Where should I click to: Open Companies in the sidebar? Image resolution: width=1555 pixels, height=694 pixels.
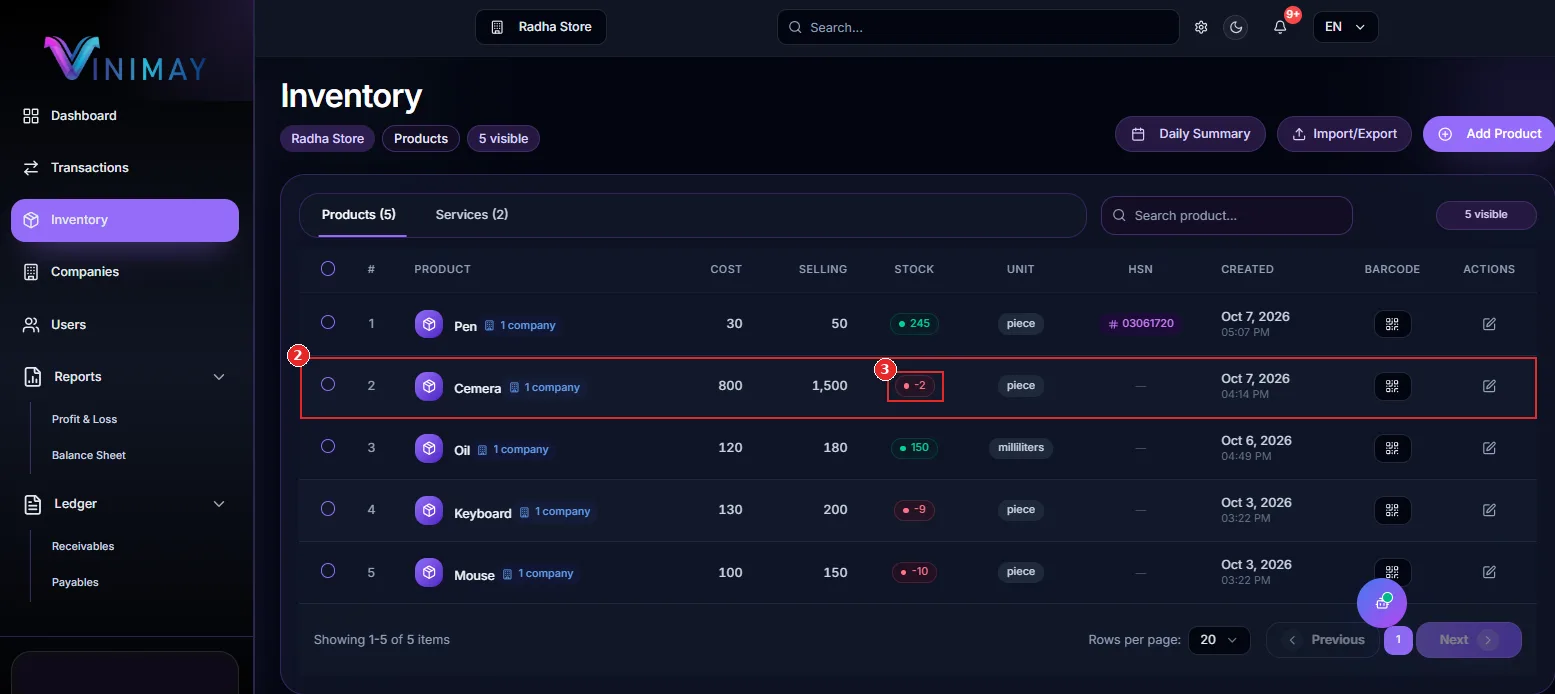[x=125, y=272]
